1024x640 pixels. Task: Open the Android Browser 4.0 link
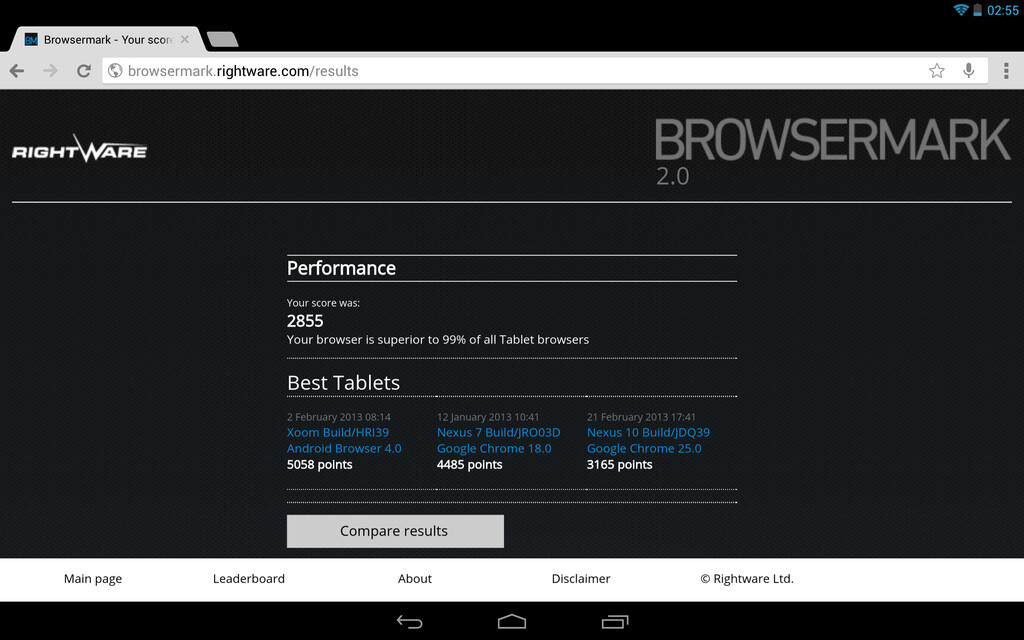(x=344, y=449)
